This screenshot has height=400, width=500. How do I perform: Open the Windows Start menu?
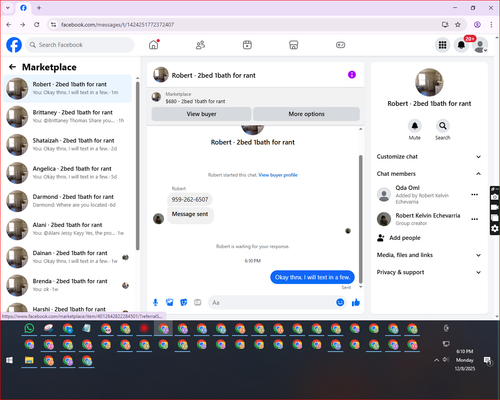tap(10, 360)
